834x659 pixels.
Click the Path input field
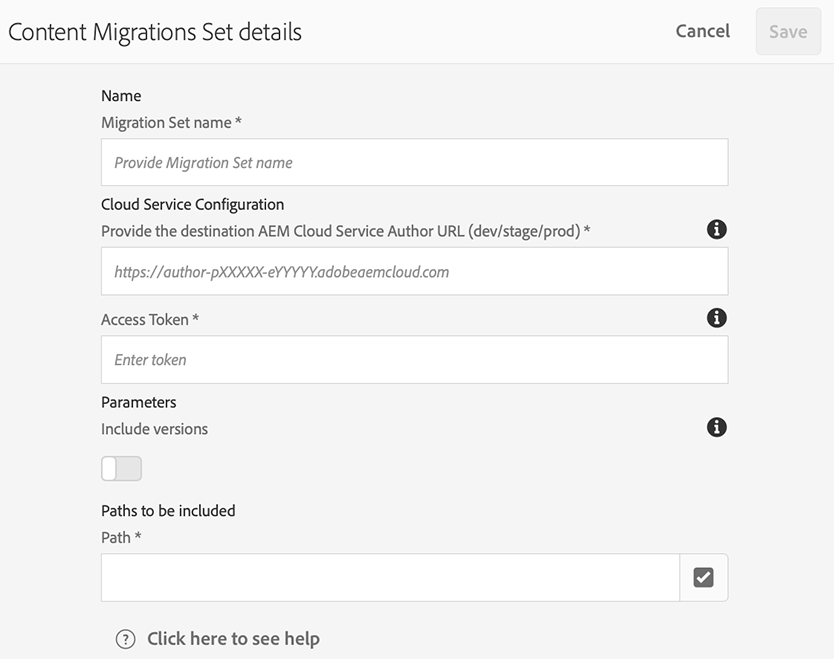[x=390, y=577]
